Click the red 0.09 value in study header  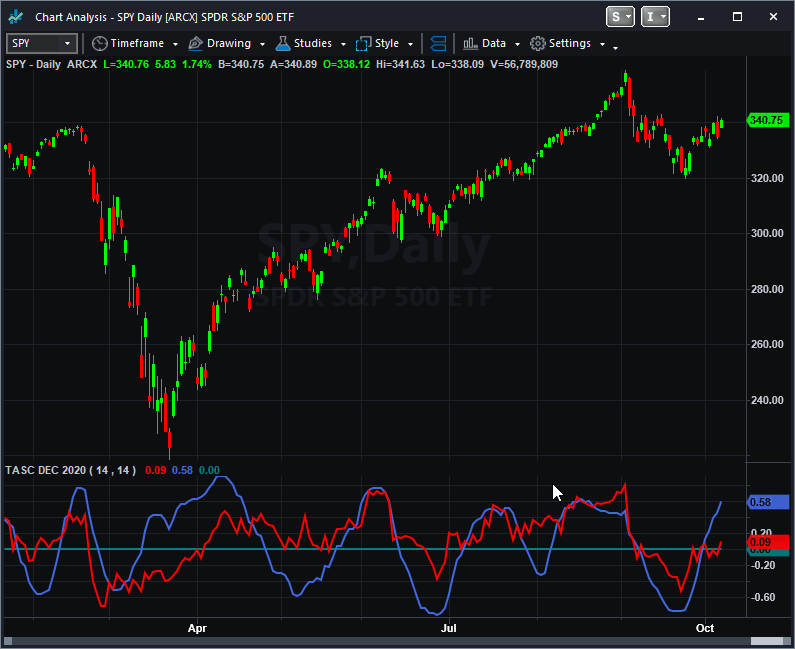pyautogui.click(x=156, y=471)
